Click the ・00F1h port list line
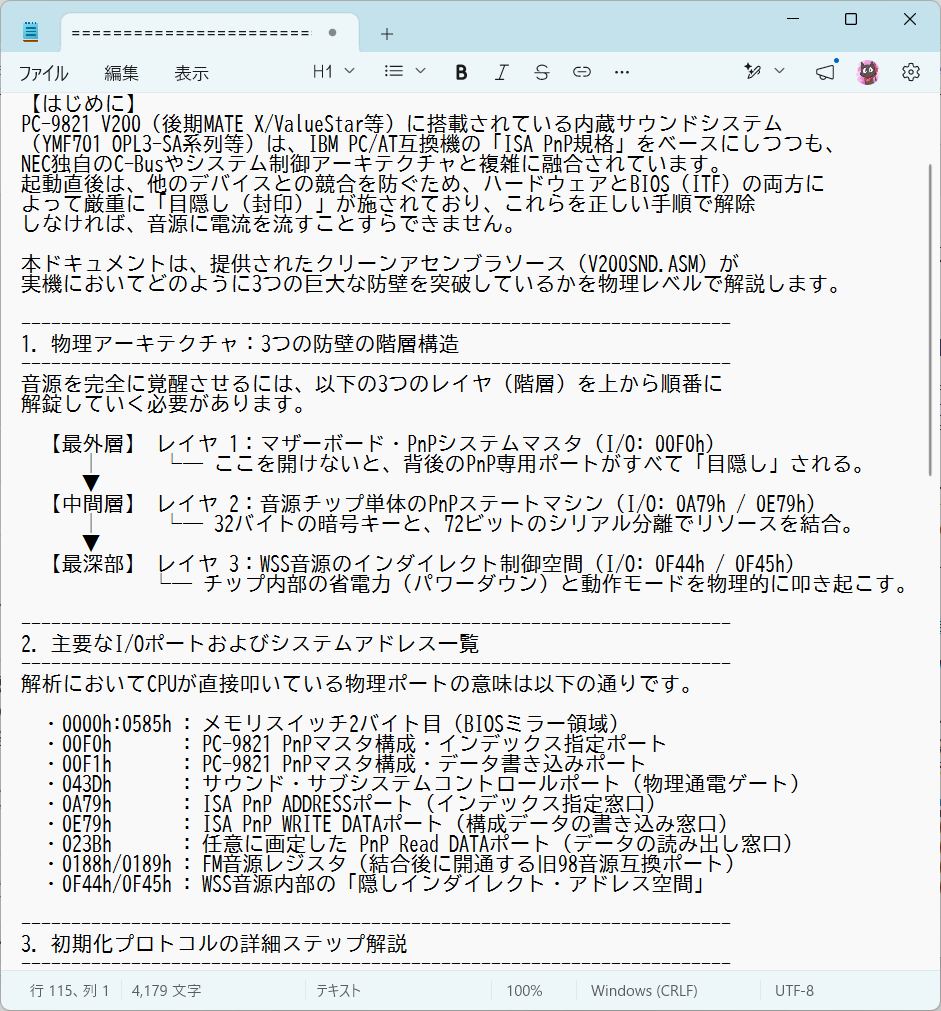 (346, 764)
